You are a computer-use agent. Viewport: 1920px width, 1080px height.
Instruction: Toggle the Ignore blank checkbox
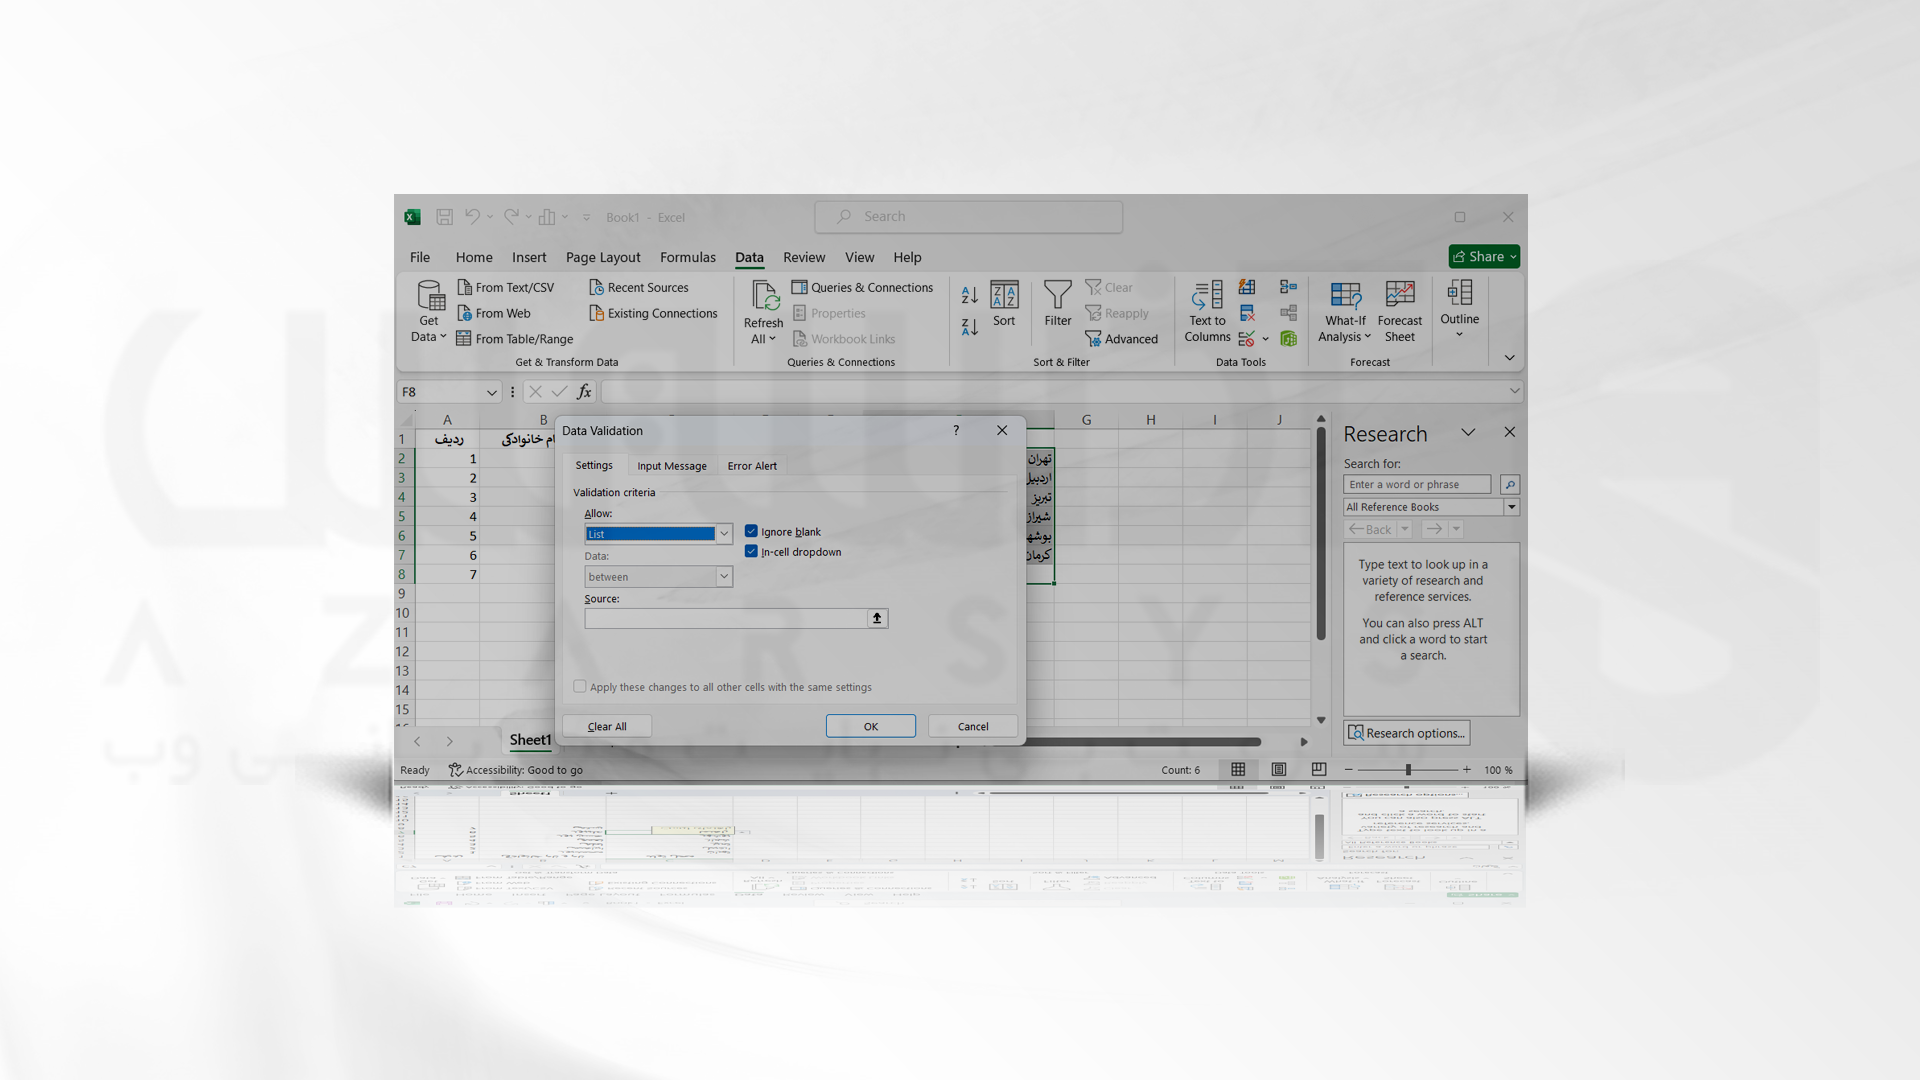click(x=750, y=530)
